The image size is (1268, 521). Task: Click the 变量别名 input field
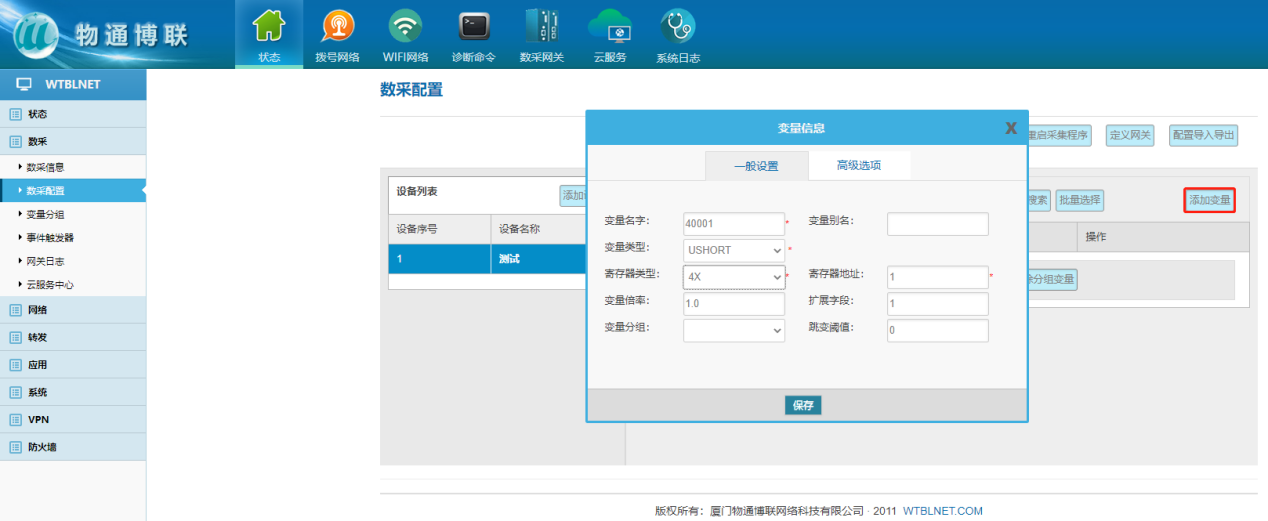coord(937,224)
